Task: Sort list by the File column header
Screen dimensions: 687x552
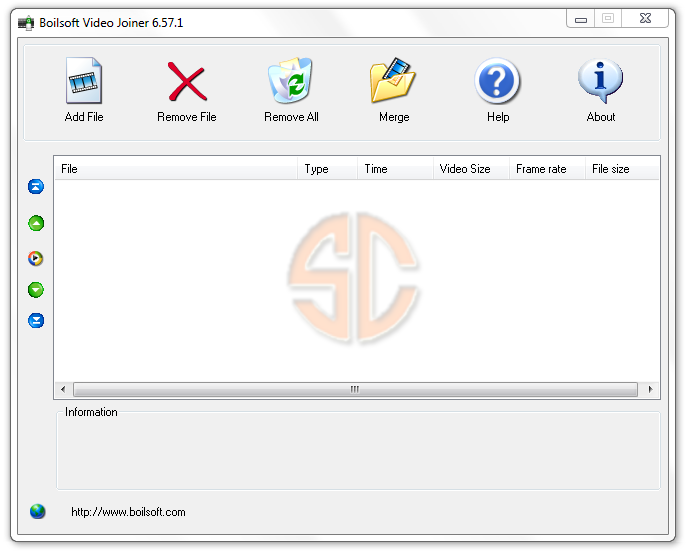Action: click(x=176, y=169)
